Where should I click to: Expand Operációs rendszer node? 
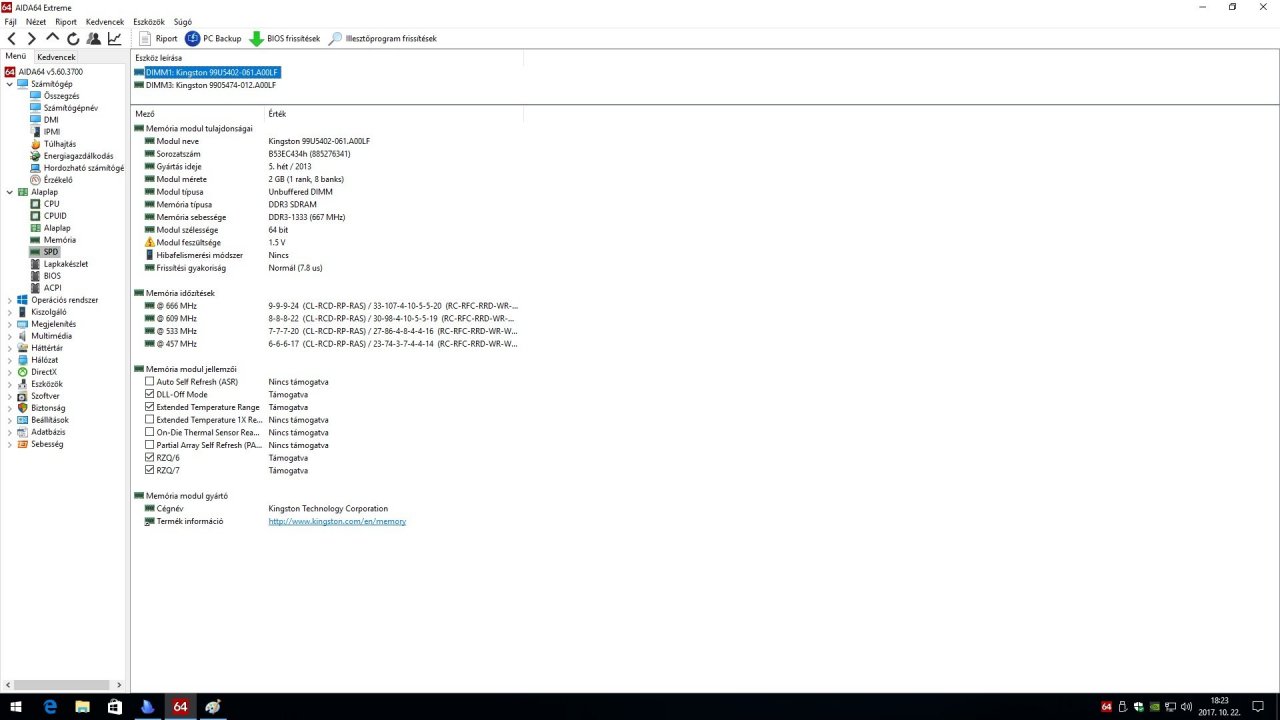[x=10, y=300]
